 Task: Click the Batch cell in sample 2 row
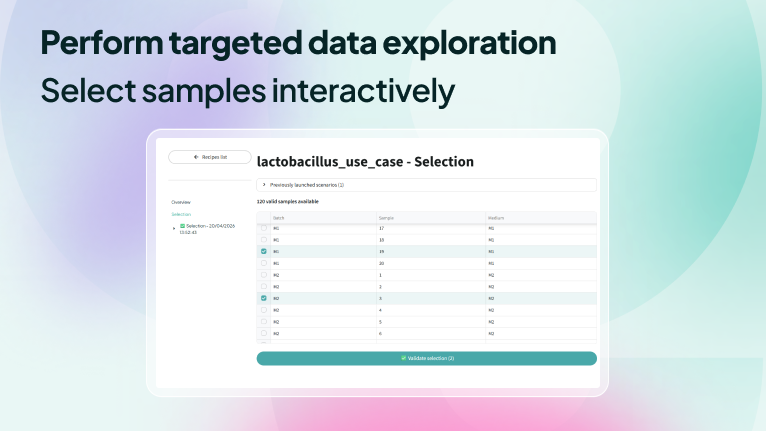pyautogui.click(x=323, y=287)
